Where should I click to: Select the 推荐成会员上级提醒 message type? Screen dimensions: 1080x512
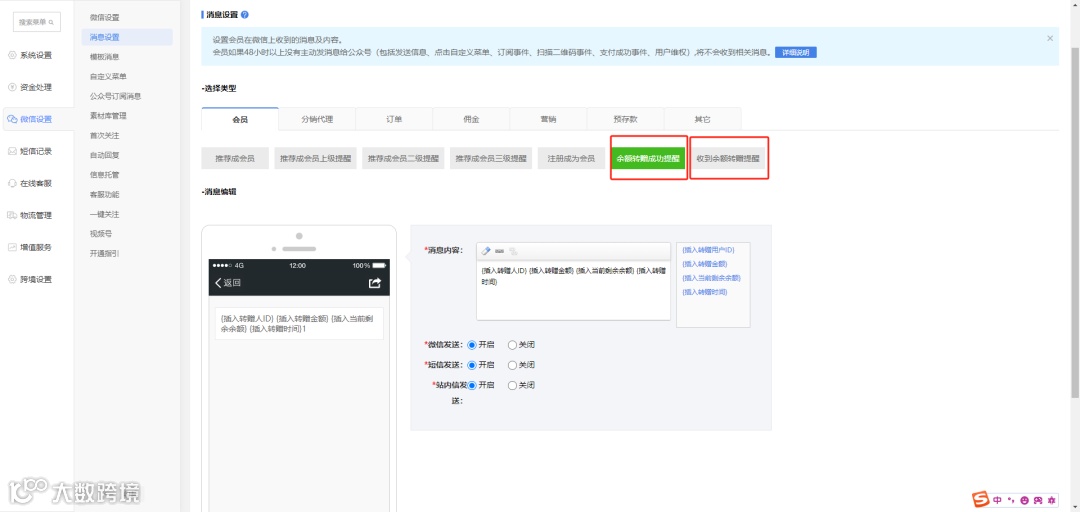(x=315, y=158)
